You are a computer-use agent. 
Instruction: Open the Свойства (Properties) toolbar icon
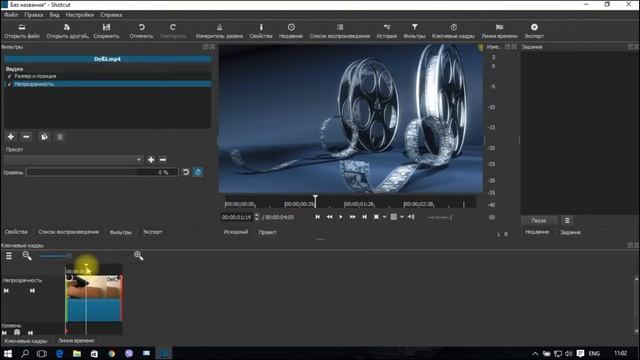261,27
